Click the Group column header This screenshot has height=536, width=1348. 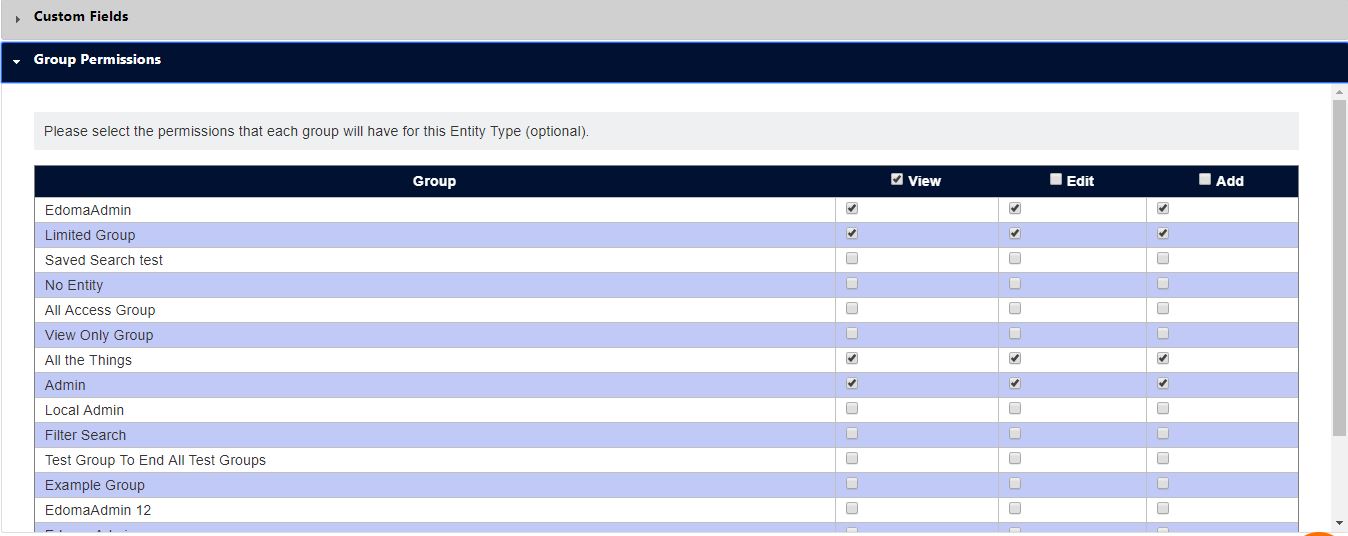point(434,181)
